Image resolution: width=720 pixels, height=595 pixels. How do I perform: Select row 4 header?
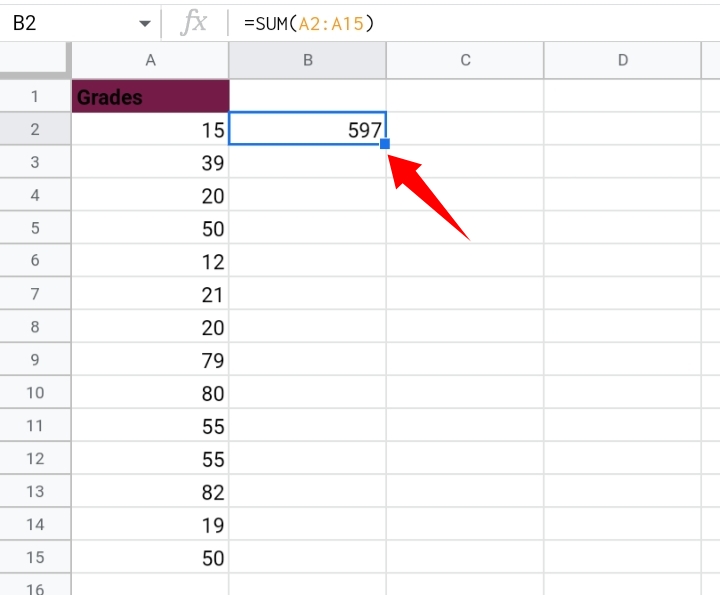tap(35, 195)
